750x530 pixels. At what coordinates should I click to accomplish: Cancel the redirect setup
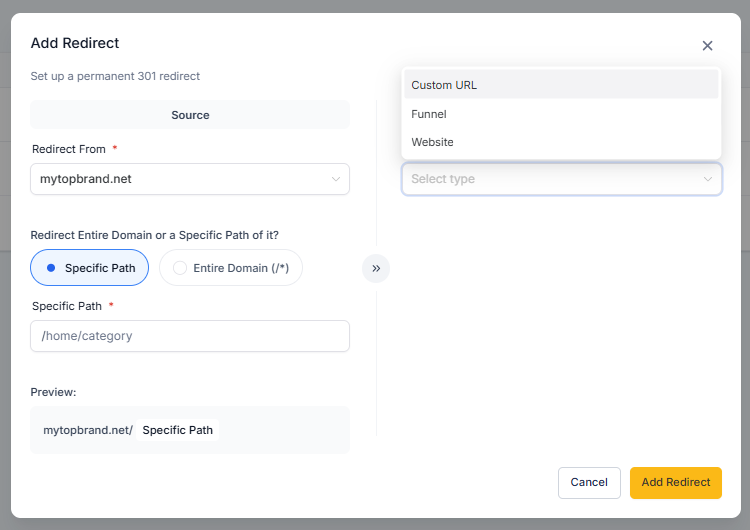589,482
